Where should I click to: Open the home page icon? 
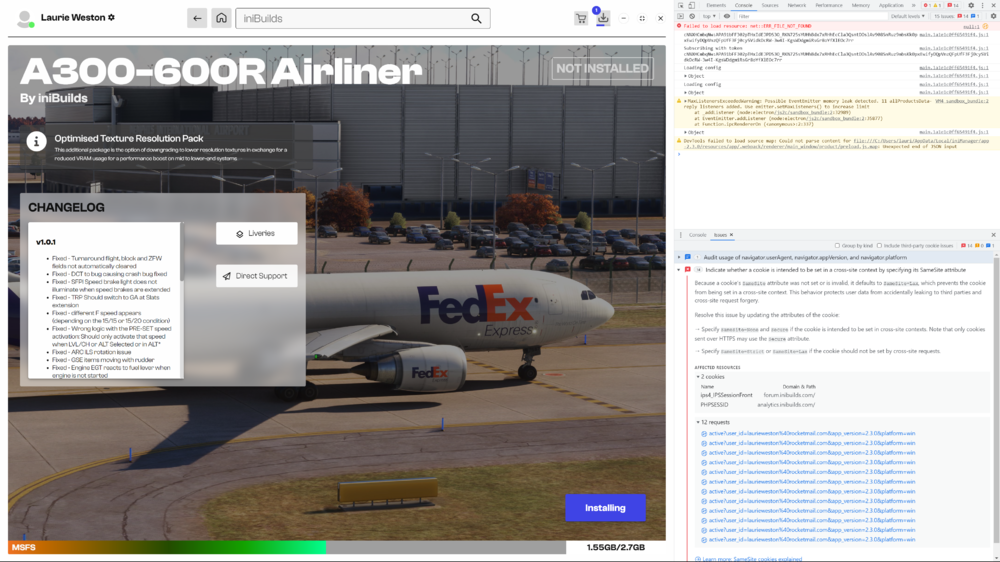[x=221, y=18]
